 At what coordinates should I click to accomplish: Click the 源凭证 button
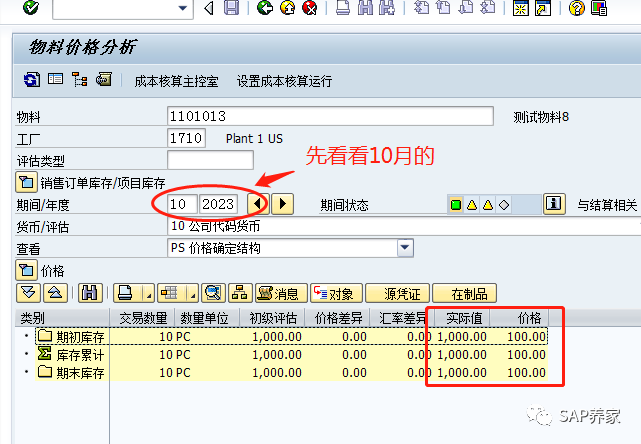coord(397,293)
